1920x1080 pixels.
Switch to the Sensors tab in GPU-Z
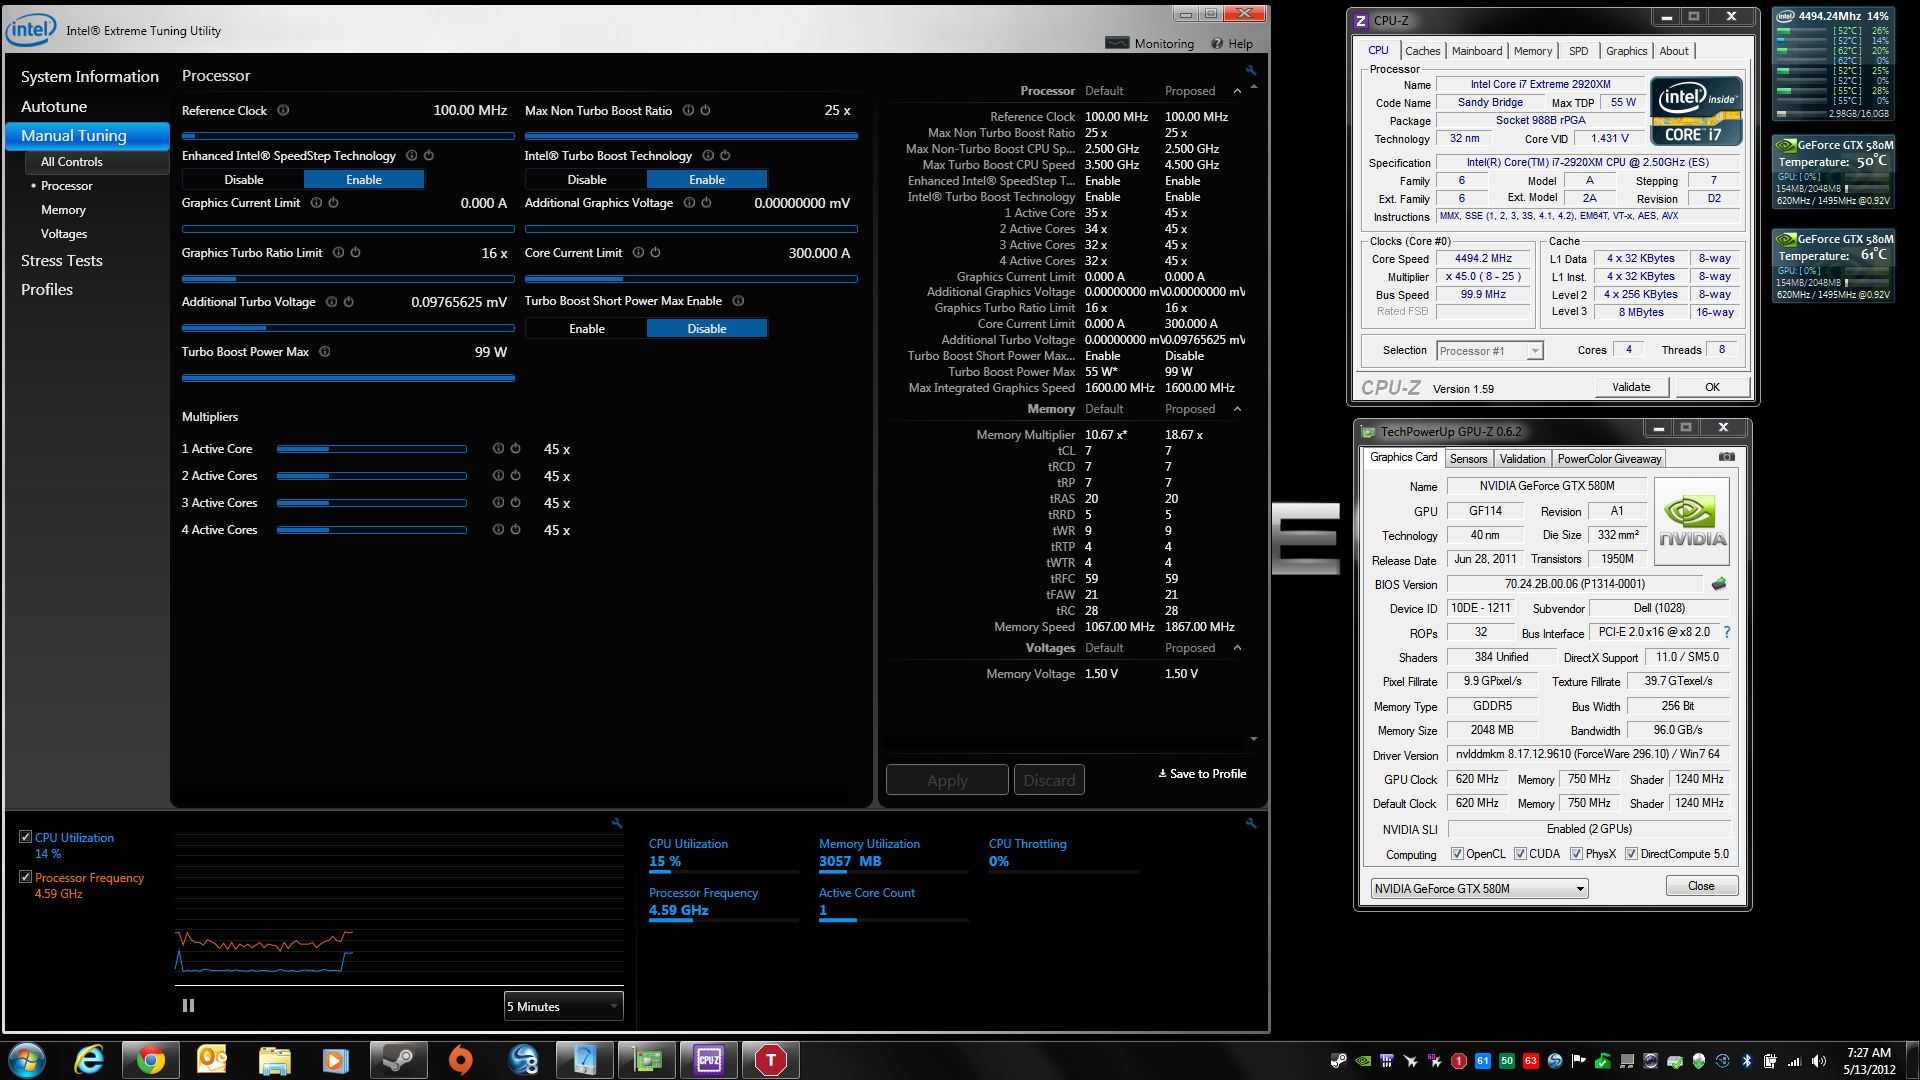pos(1468,459)
